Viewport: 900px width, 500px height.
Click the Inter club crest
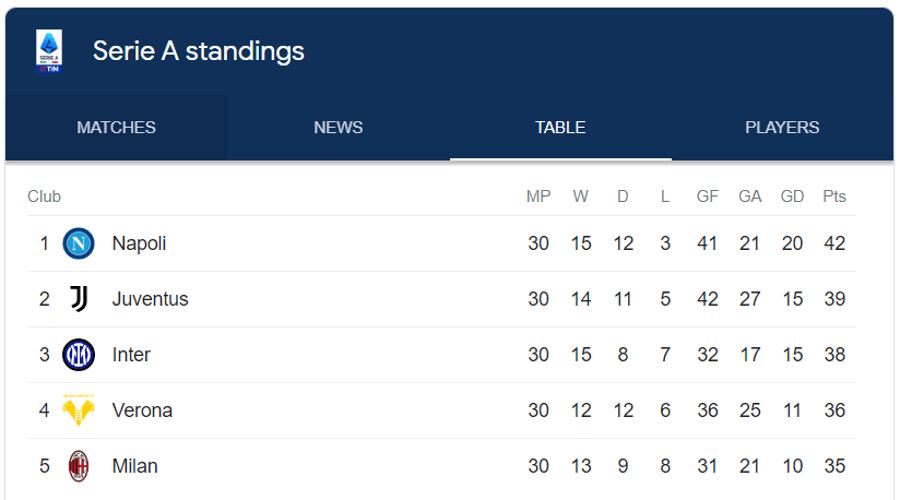(x=78, y=355)
